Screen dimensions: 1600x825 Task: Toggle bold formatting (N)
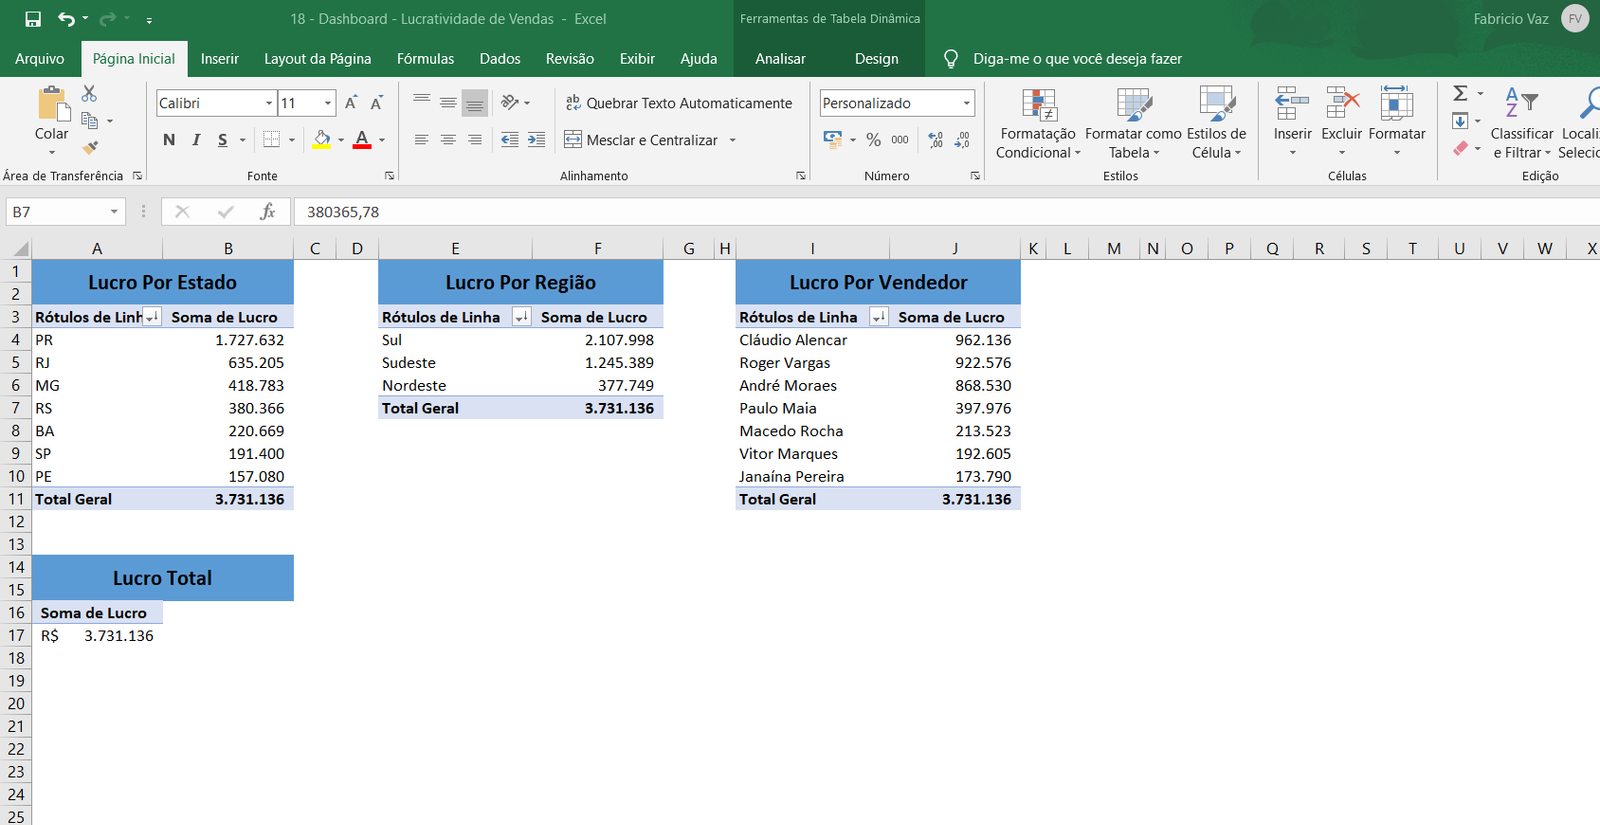(x=169, y=140)
